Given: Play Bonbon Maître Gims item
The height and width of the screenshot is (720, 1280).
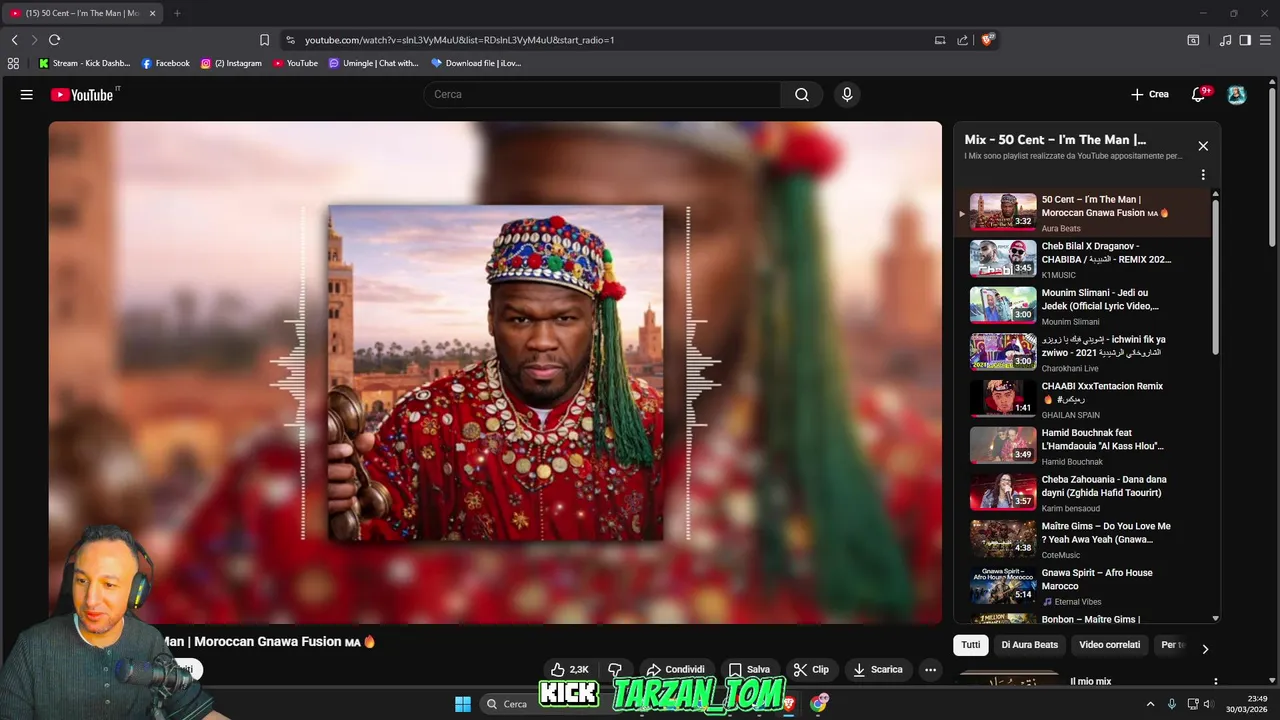Looking at the screenshot, I should point(1084,620).
